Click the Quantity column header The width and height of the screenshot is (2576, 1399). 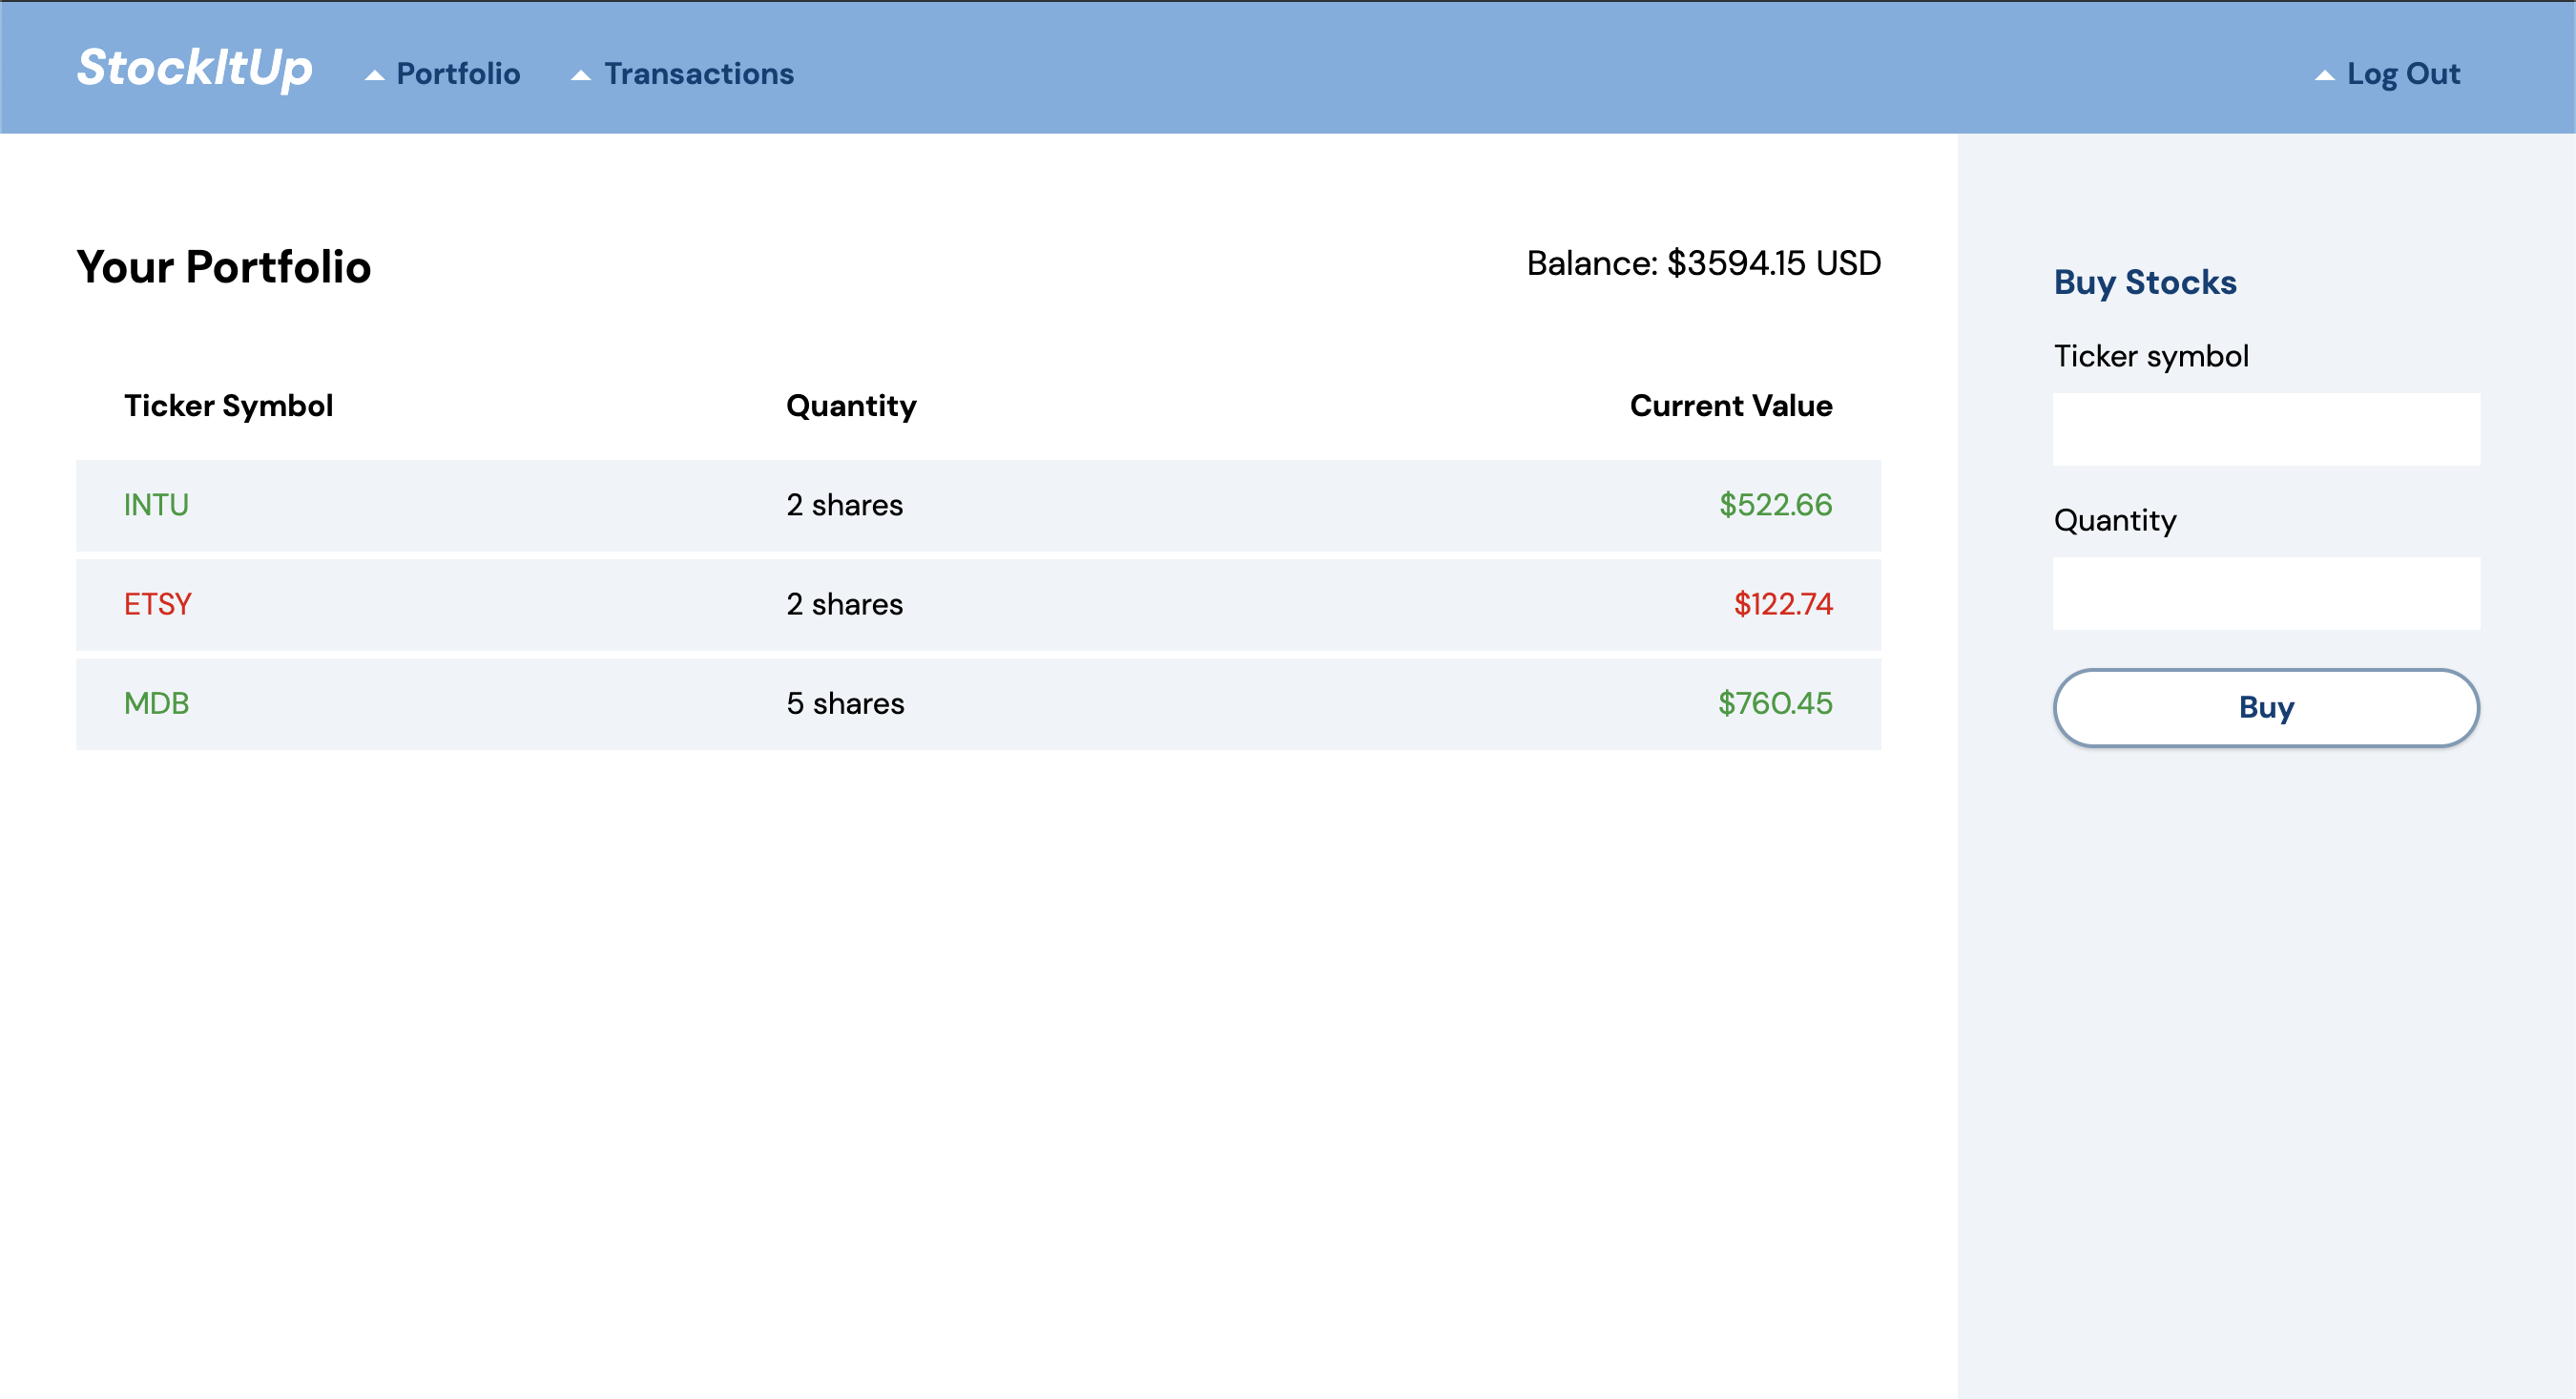(851, 406)
